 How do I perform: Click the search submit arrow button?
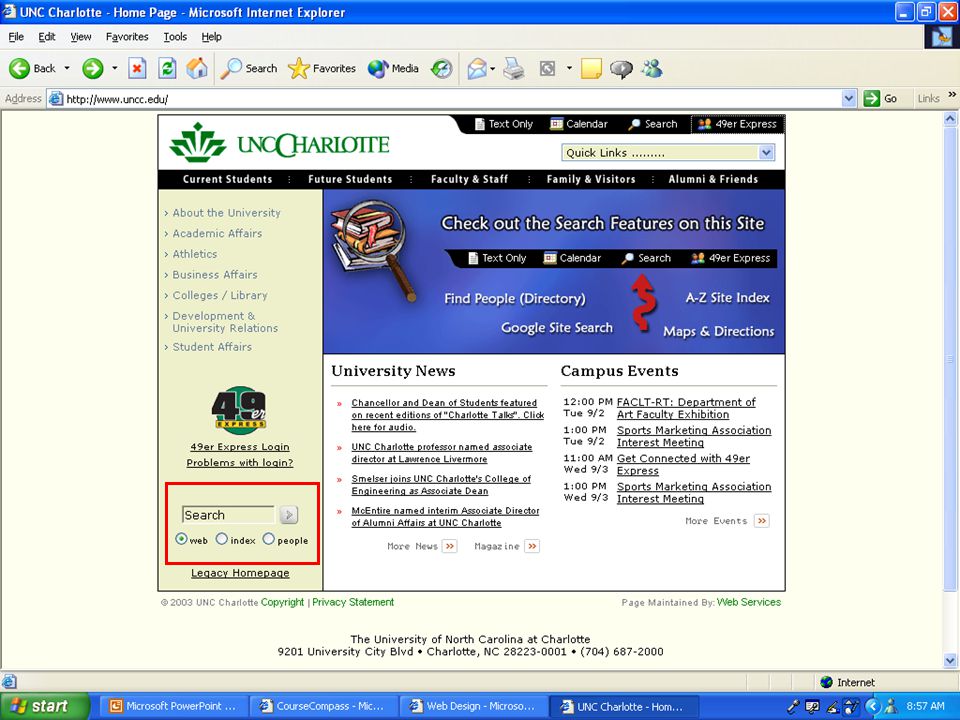tap(289, 515)
